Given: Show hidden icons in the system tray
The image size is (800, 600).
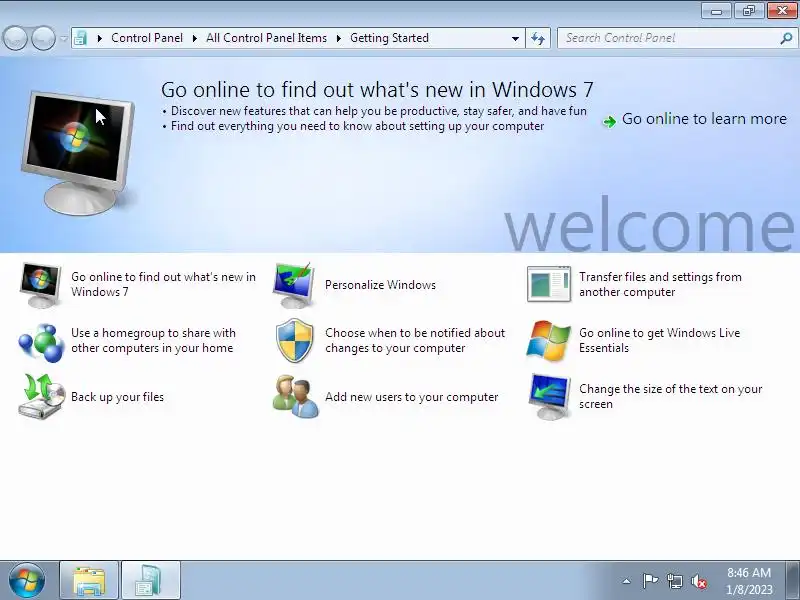Looking at the screenshot, I should click(627, 581).
